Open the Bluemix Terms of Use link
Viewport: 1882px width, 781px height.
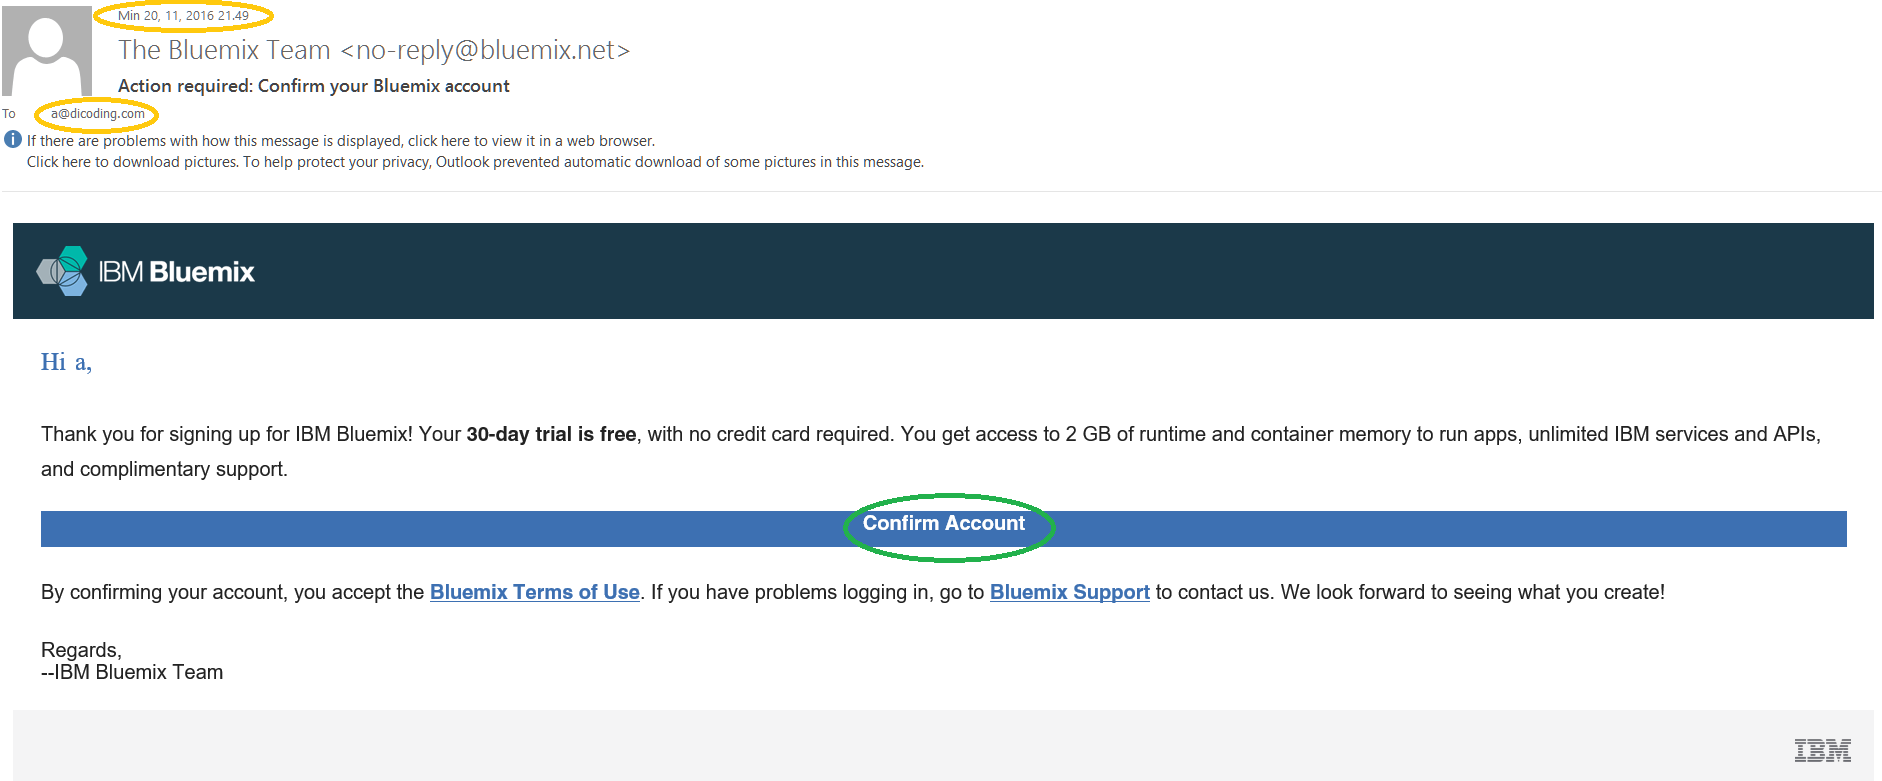[534, 592]
